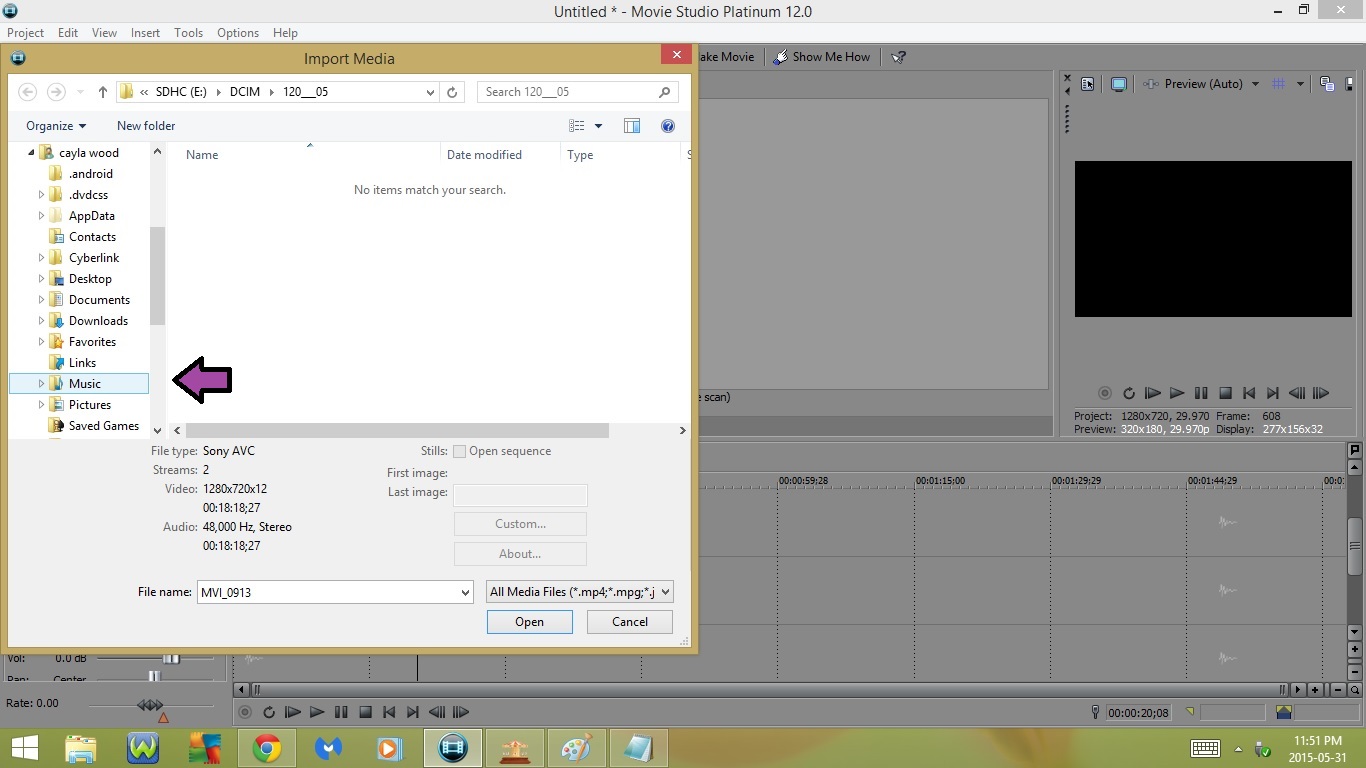Expand the Music folder in tree
Viewport: 1366px width, 768px height.
click(x=42, y=384)
